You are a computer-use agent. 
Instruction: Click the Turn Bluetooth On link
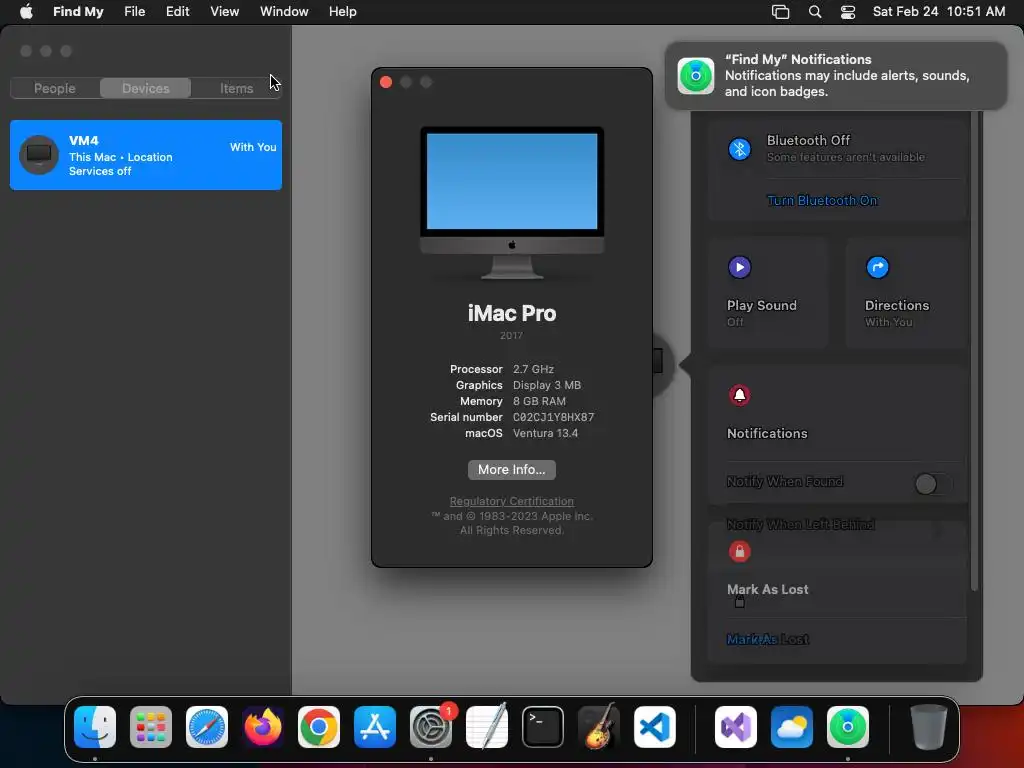[x=822, y=200]
